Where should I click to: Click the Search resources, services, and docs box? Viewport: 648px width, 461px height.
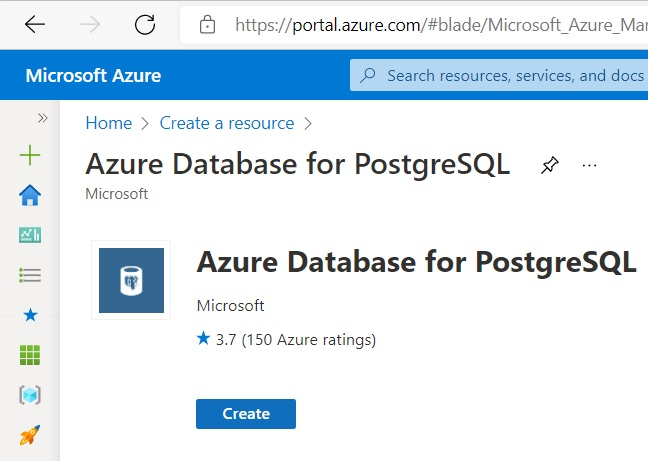click(499, 75)
